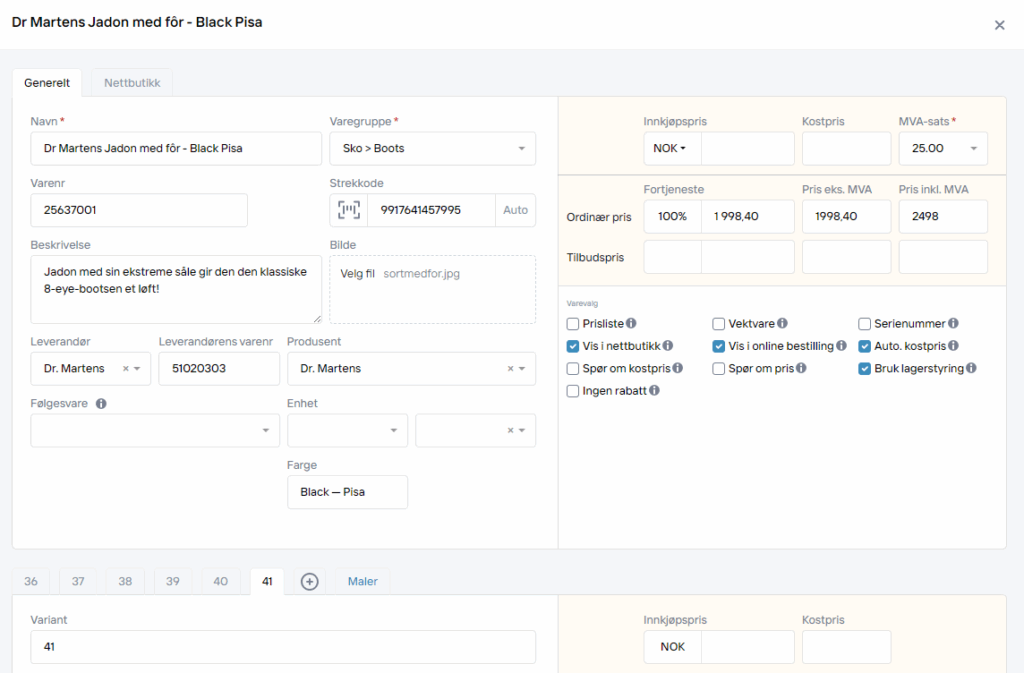Screen dimensions: 1024x673
Task: Open the Maler templates button
Action: (x=362, y=582)
